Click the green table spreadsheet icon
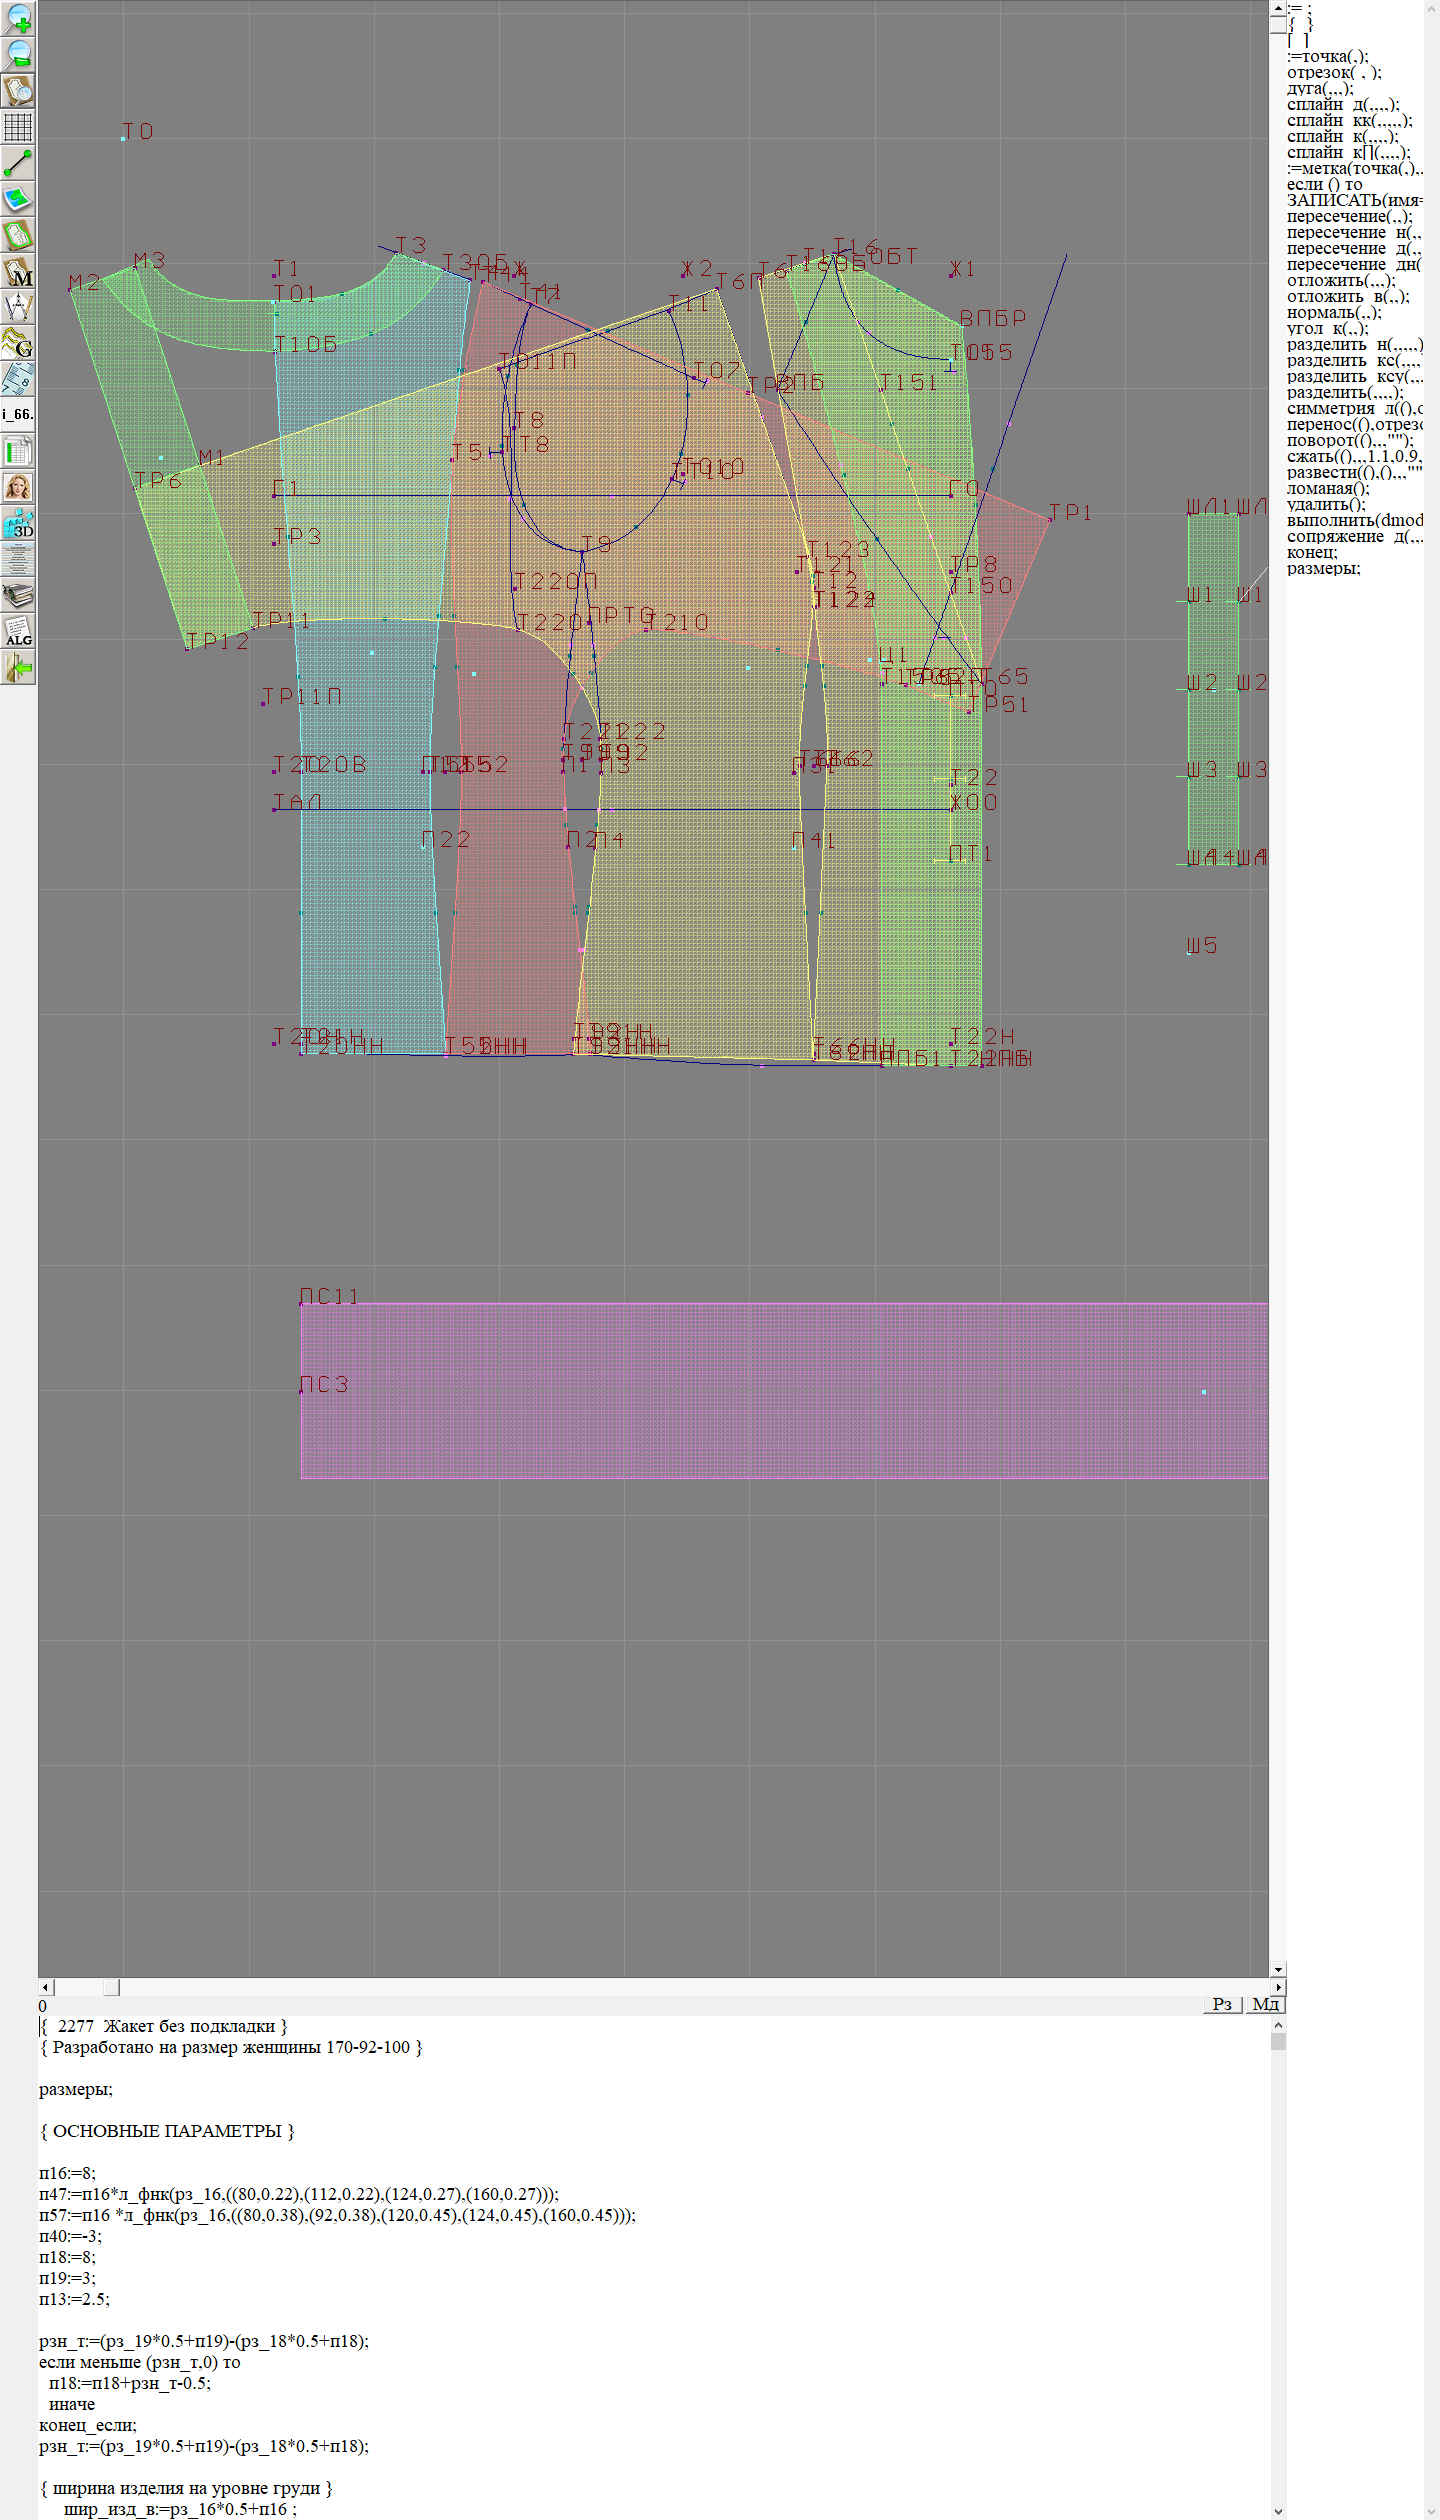Viewport: 1440px width, 2520px height. click(18, 451)
